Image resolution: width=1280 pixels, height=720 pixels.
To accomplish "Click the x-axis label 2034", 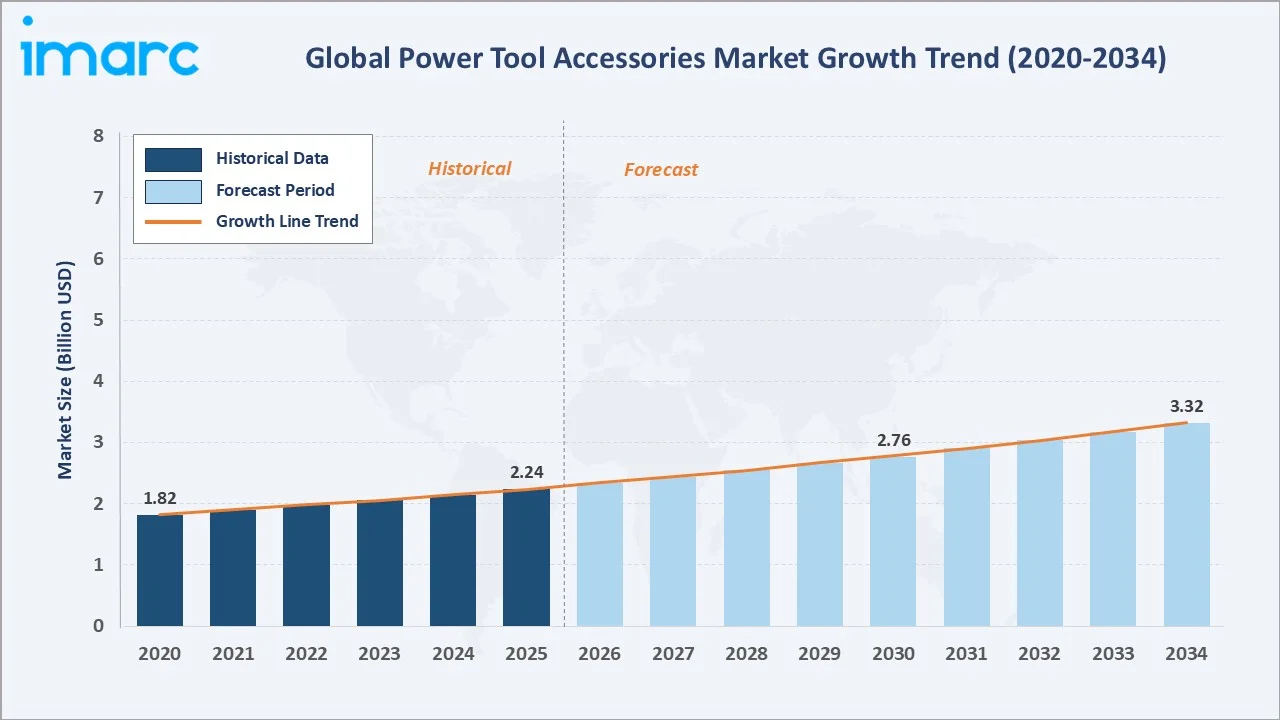I will (x=1186, y=653).
